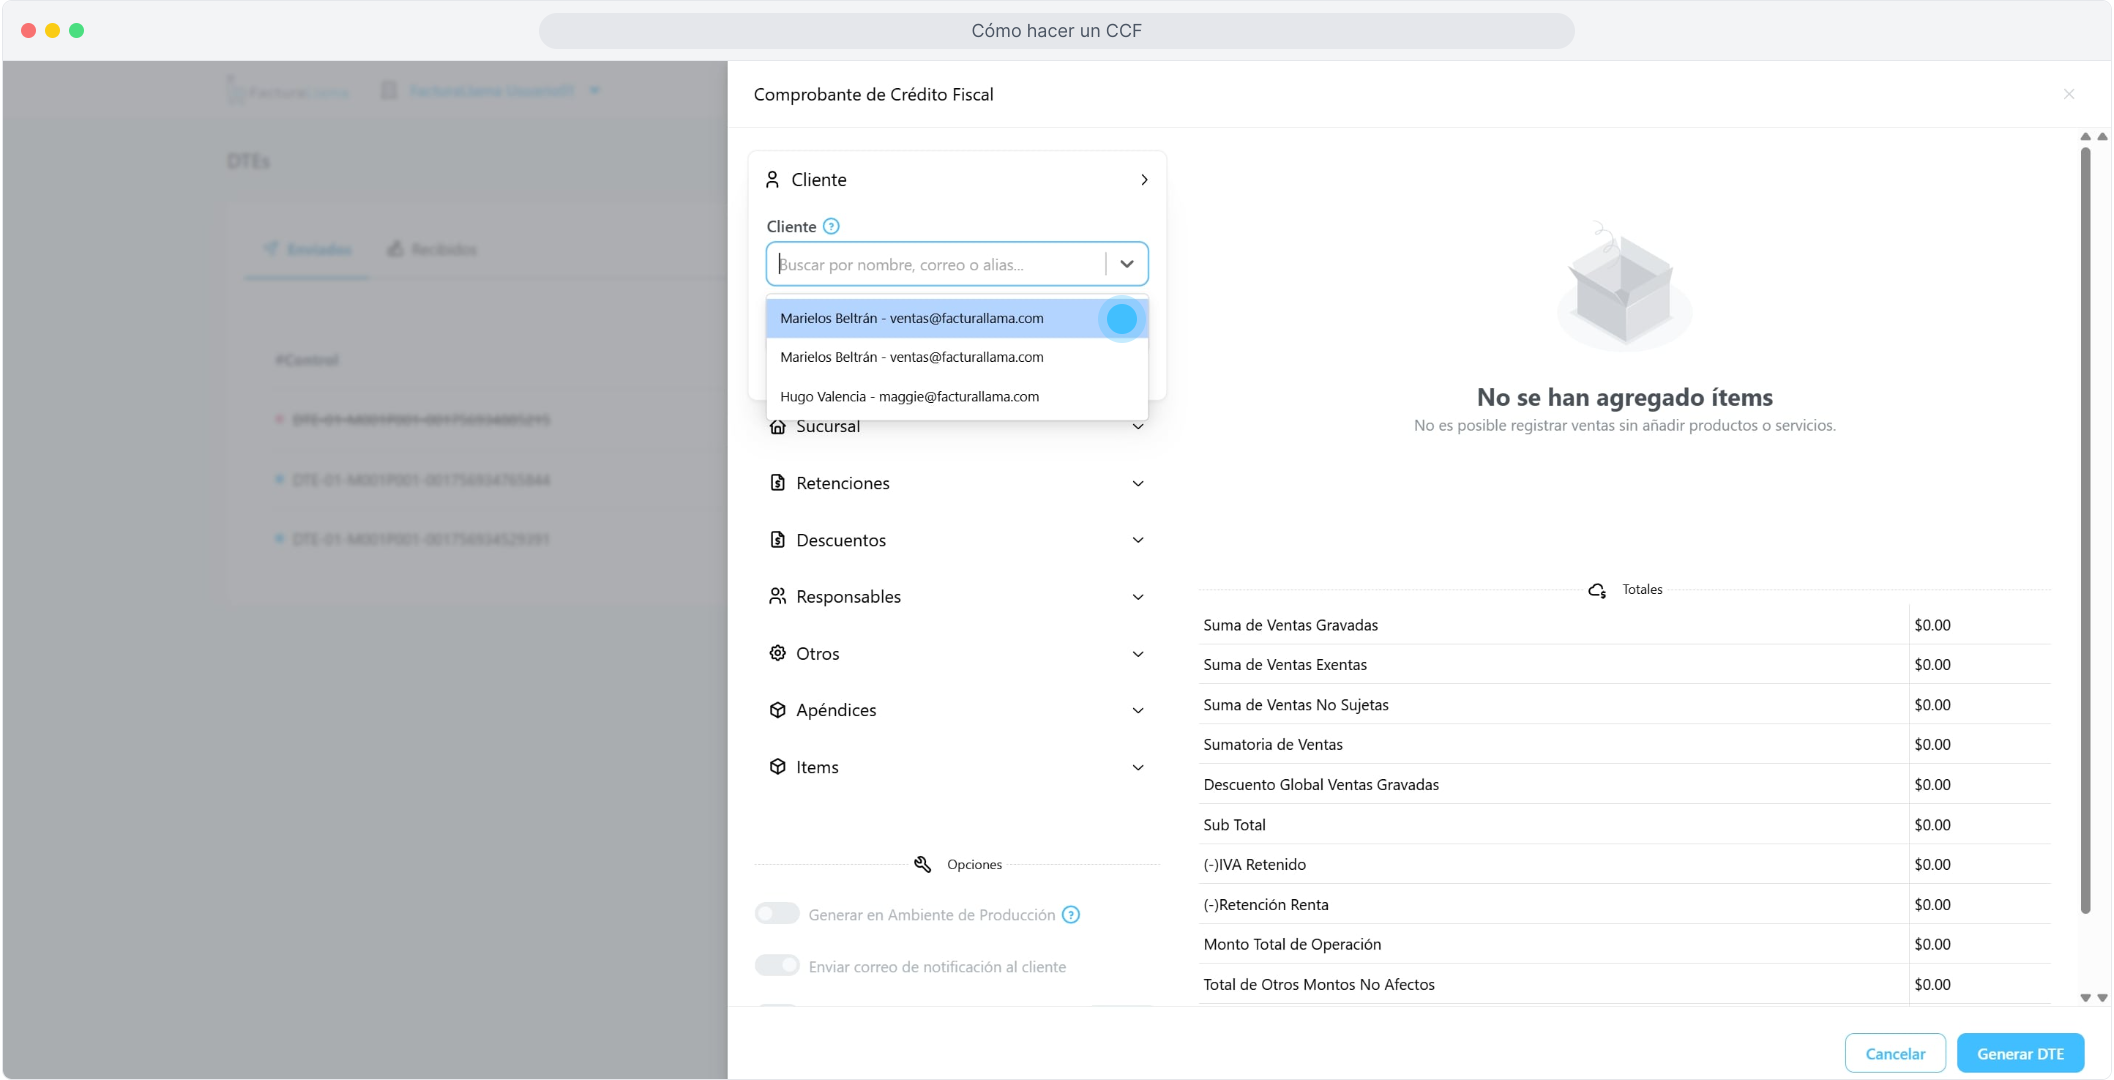Click help icon next to Ambiente de Producción

[1071, 915]
